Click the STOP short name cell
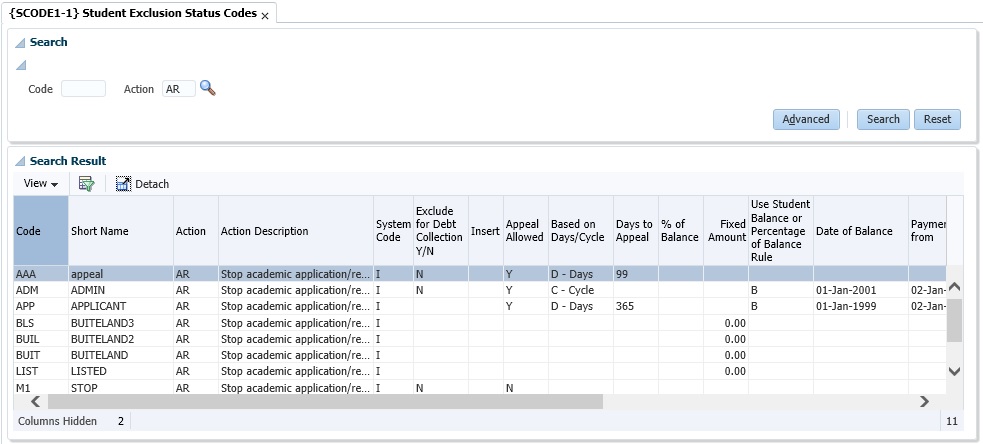983x444 pixels. point(121,388)
